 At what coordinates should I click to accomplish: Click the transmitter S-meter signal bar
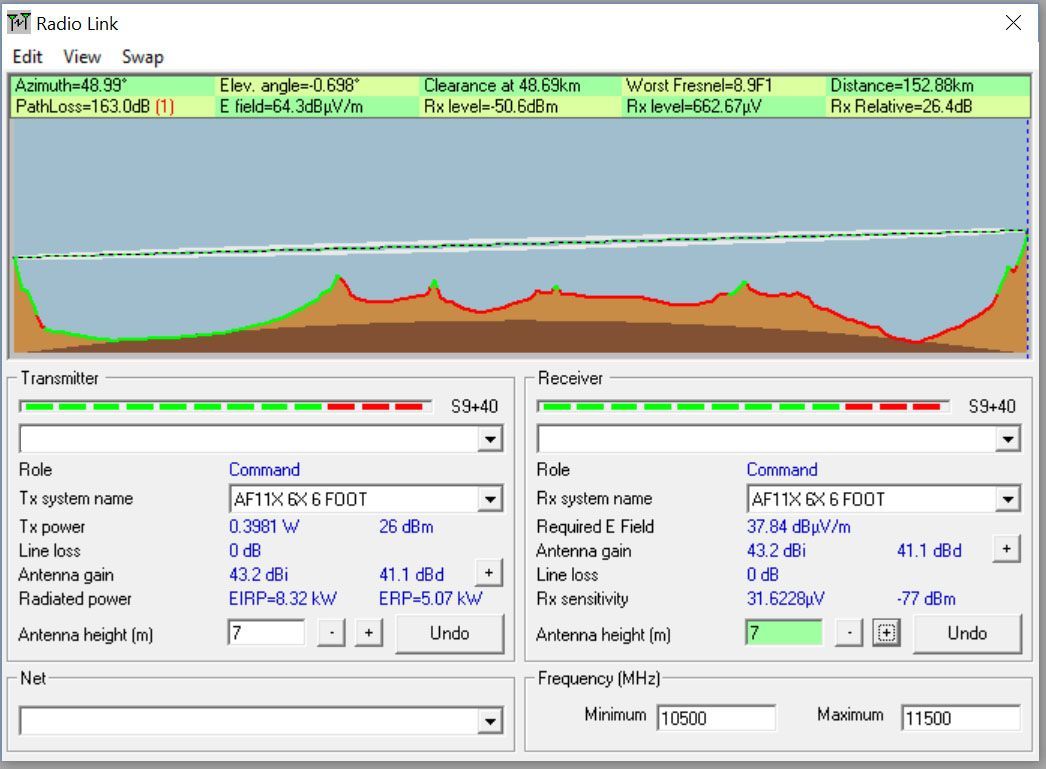[x=225, y=407]
